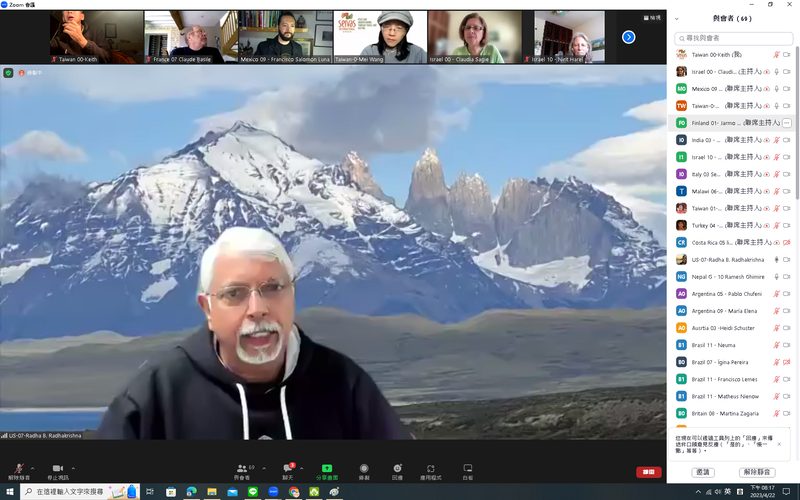Open the Reactions icon in the toolbar
The width and height of the screenshot is (800, 500).
[397, 468]
